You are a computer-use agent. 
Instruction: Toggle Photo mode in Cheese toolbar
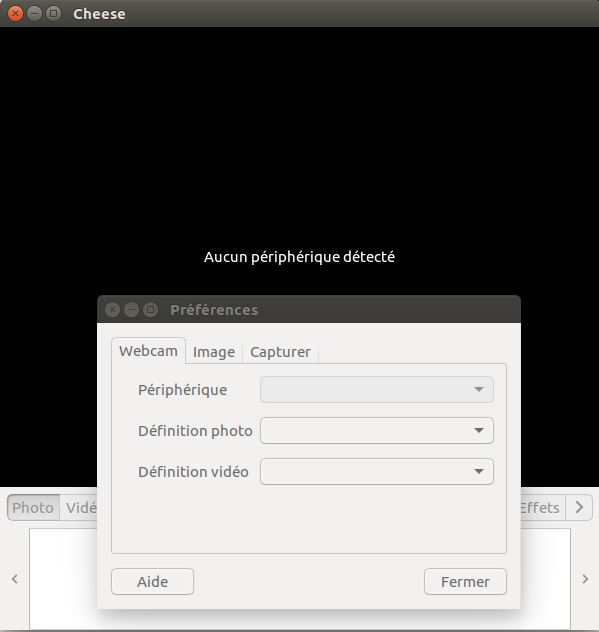pos(33,507)
